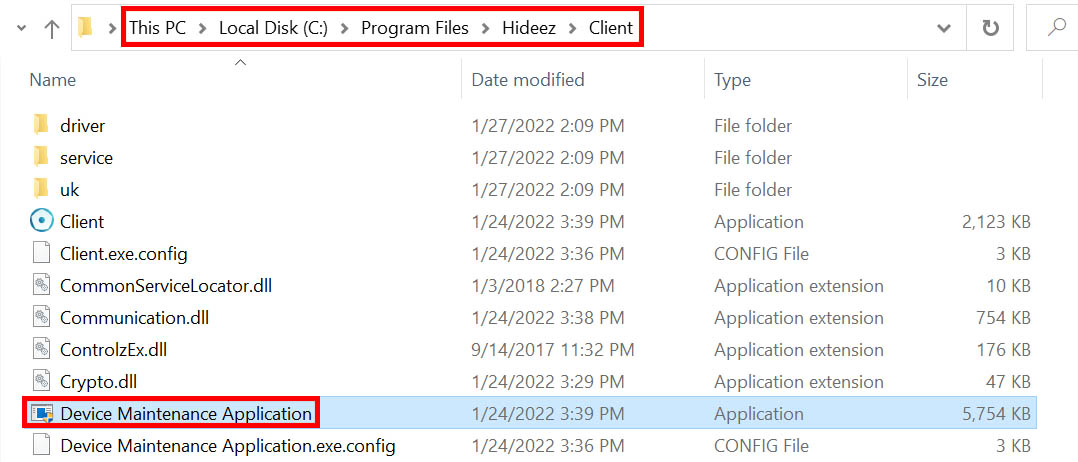Open the recent locations dropdown arrow
This screenshot has height=462, width=1078.
click(x=21, y=28)
